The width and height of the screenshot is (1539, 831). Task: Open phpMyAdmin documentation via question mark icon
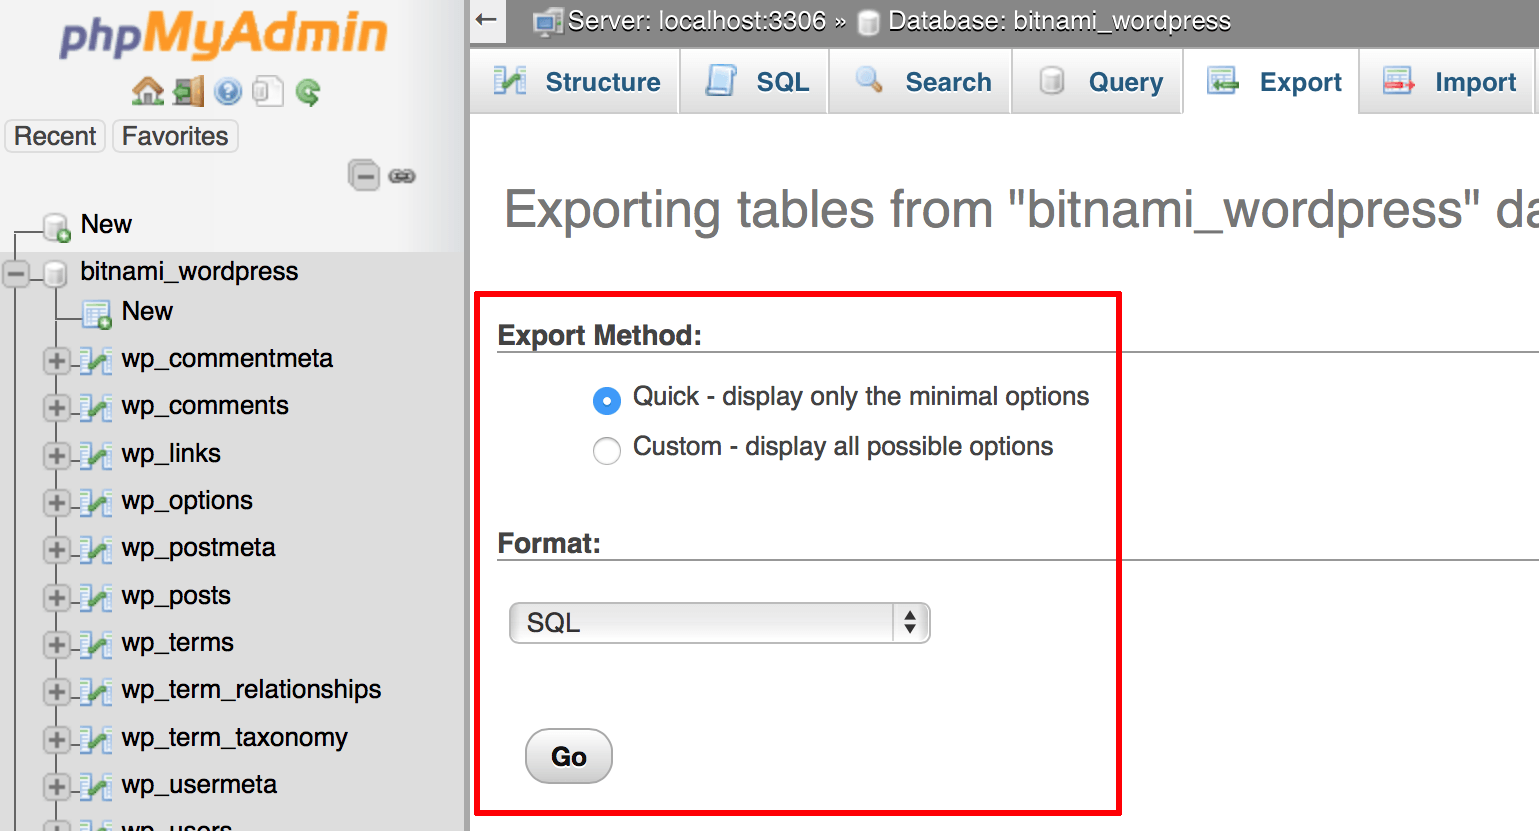(227, 91)
